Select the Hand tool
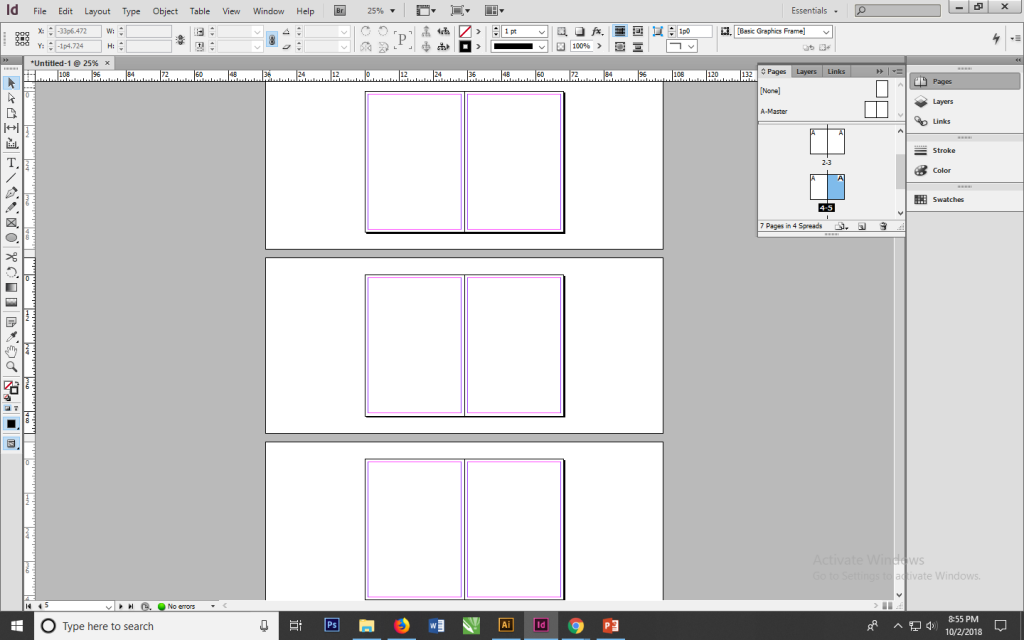 [11, 352]
